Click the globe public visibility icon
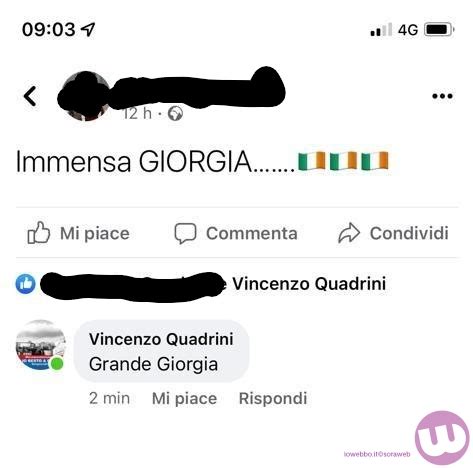This screenshot has width=473, height=468. pyautogui.click(x=175, y=114)
